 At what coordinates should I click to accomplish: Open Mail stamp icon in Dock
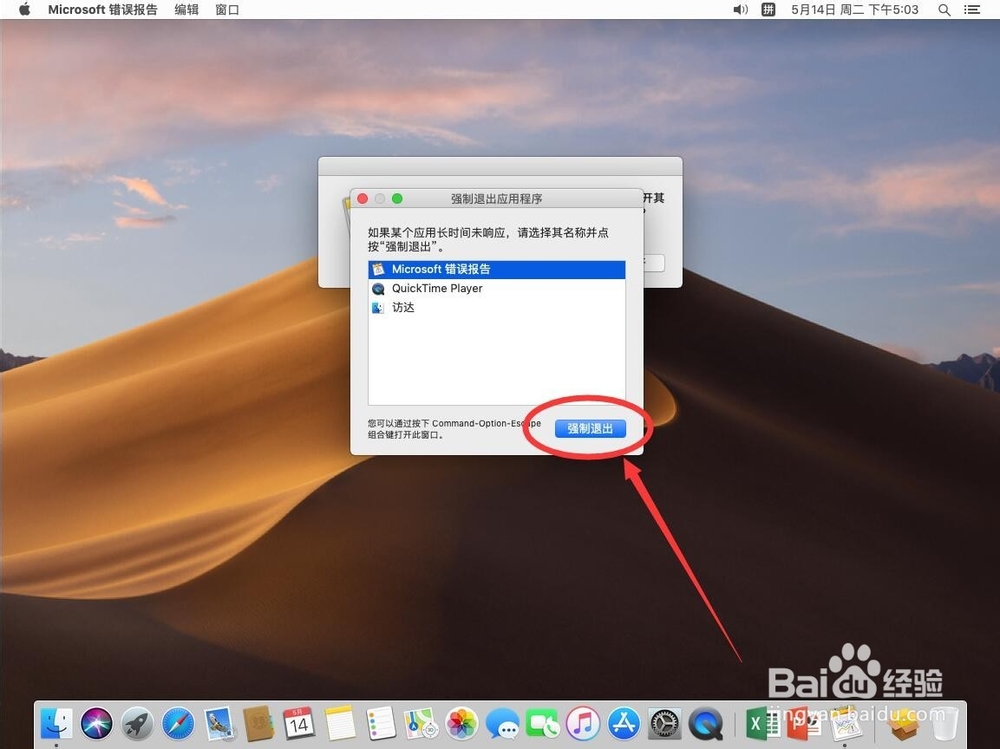point(219,724)
